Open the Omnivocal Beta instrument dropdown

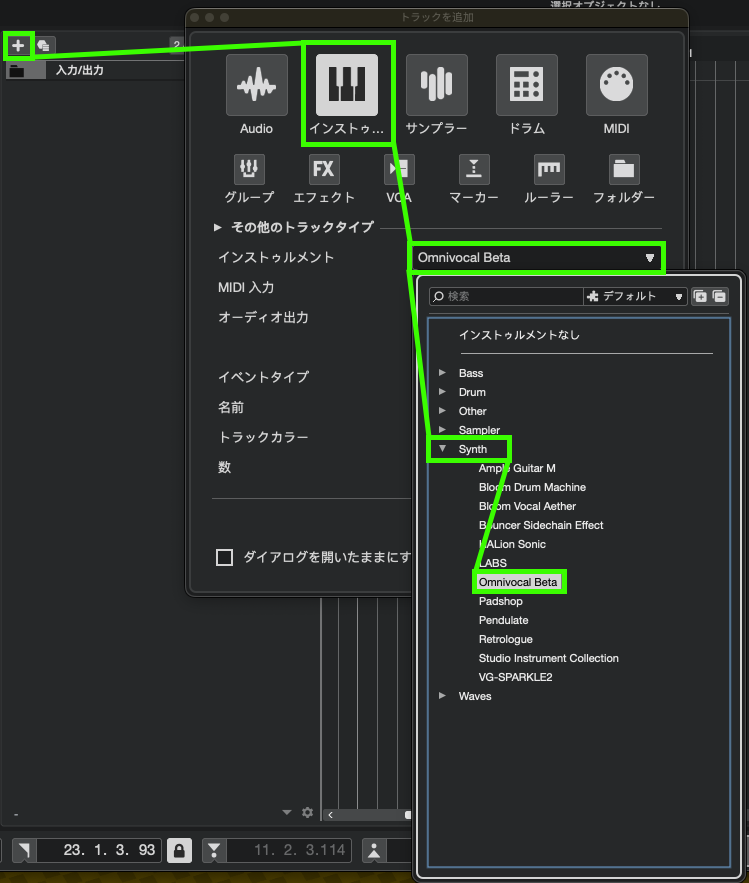click(x=536, y=258)
